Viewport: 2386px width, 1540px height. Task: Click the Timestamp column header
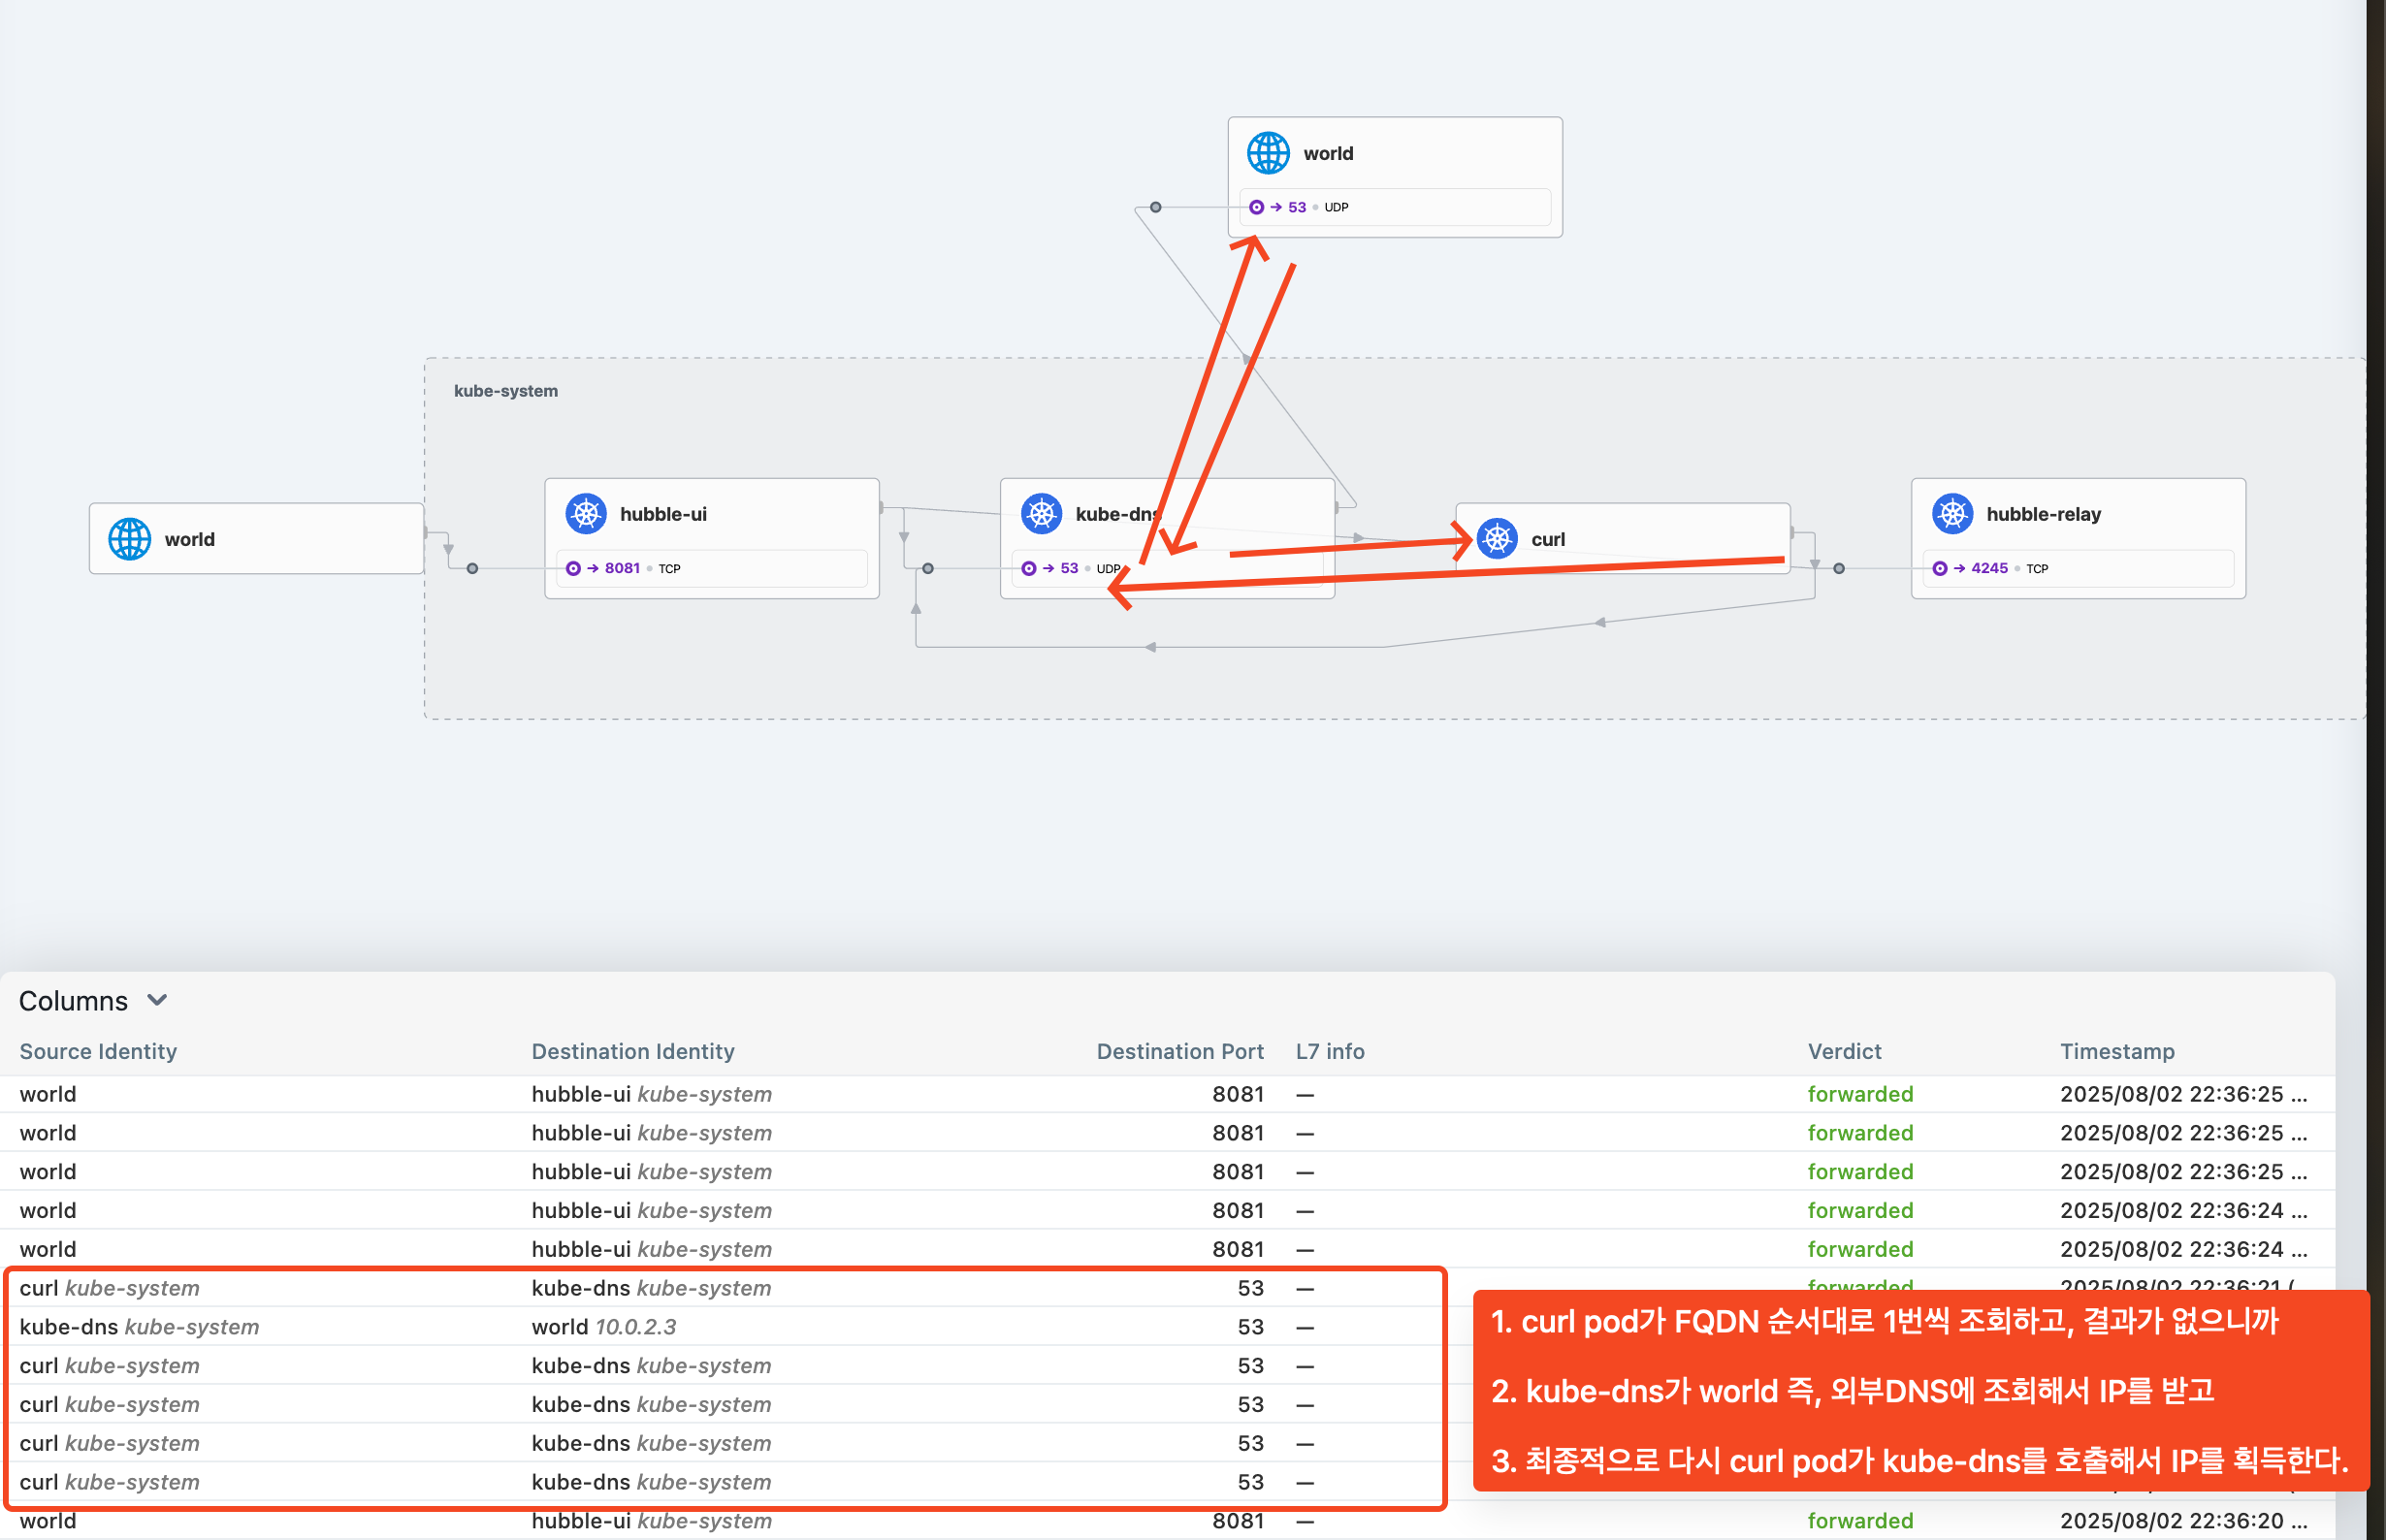(2116, 1051)
